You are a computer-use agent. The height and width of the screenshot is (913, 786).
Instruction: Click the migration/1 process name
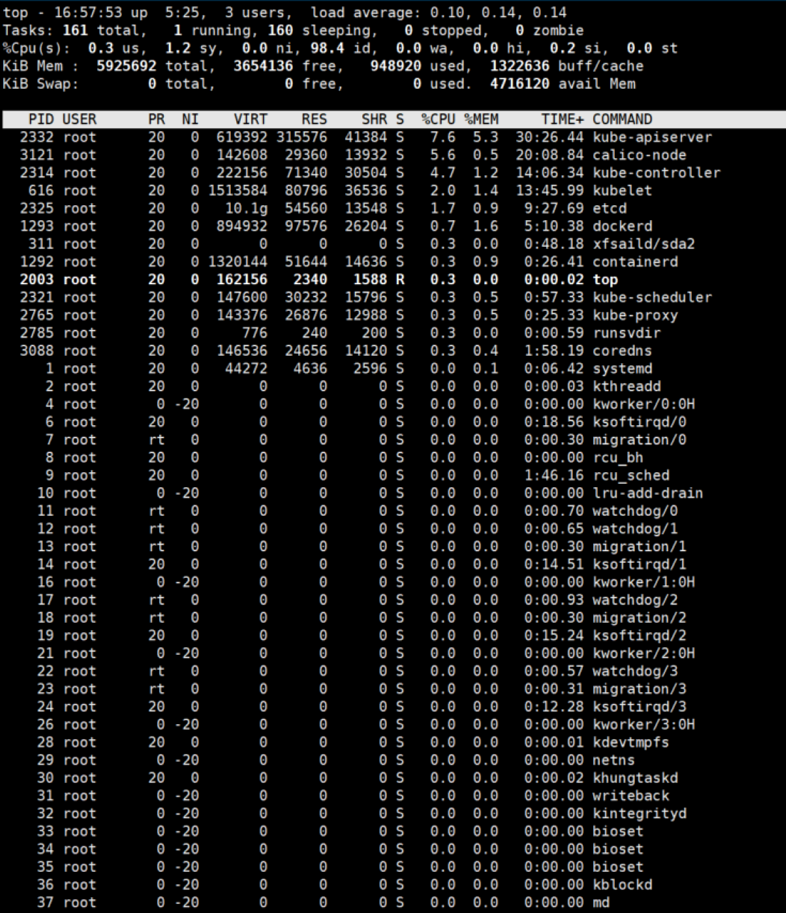639,547
